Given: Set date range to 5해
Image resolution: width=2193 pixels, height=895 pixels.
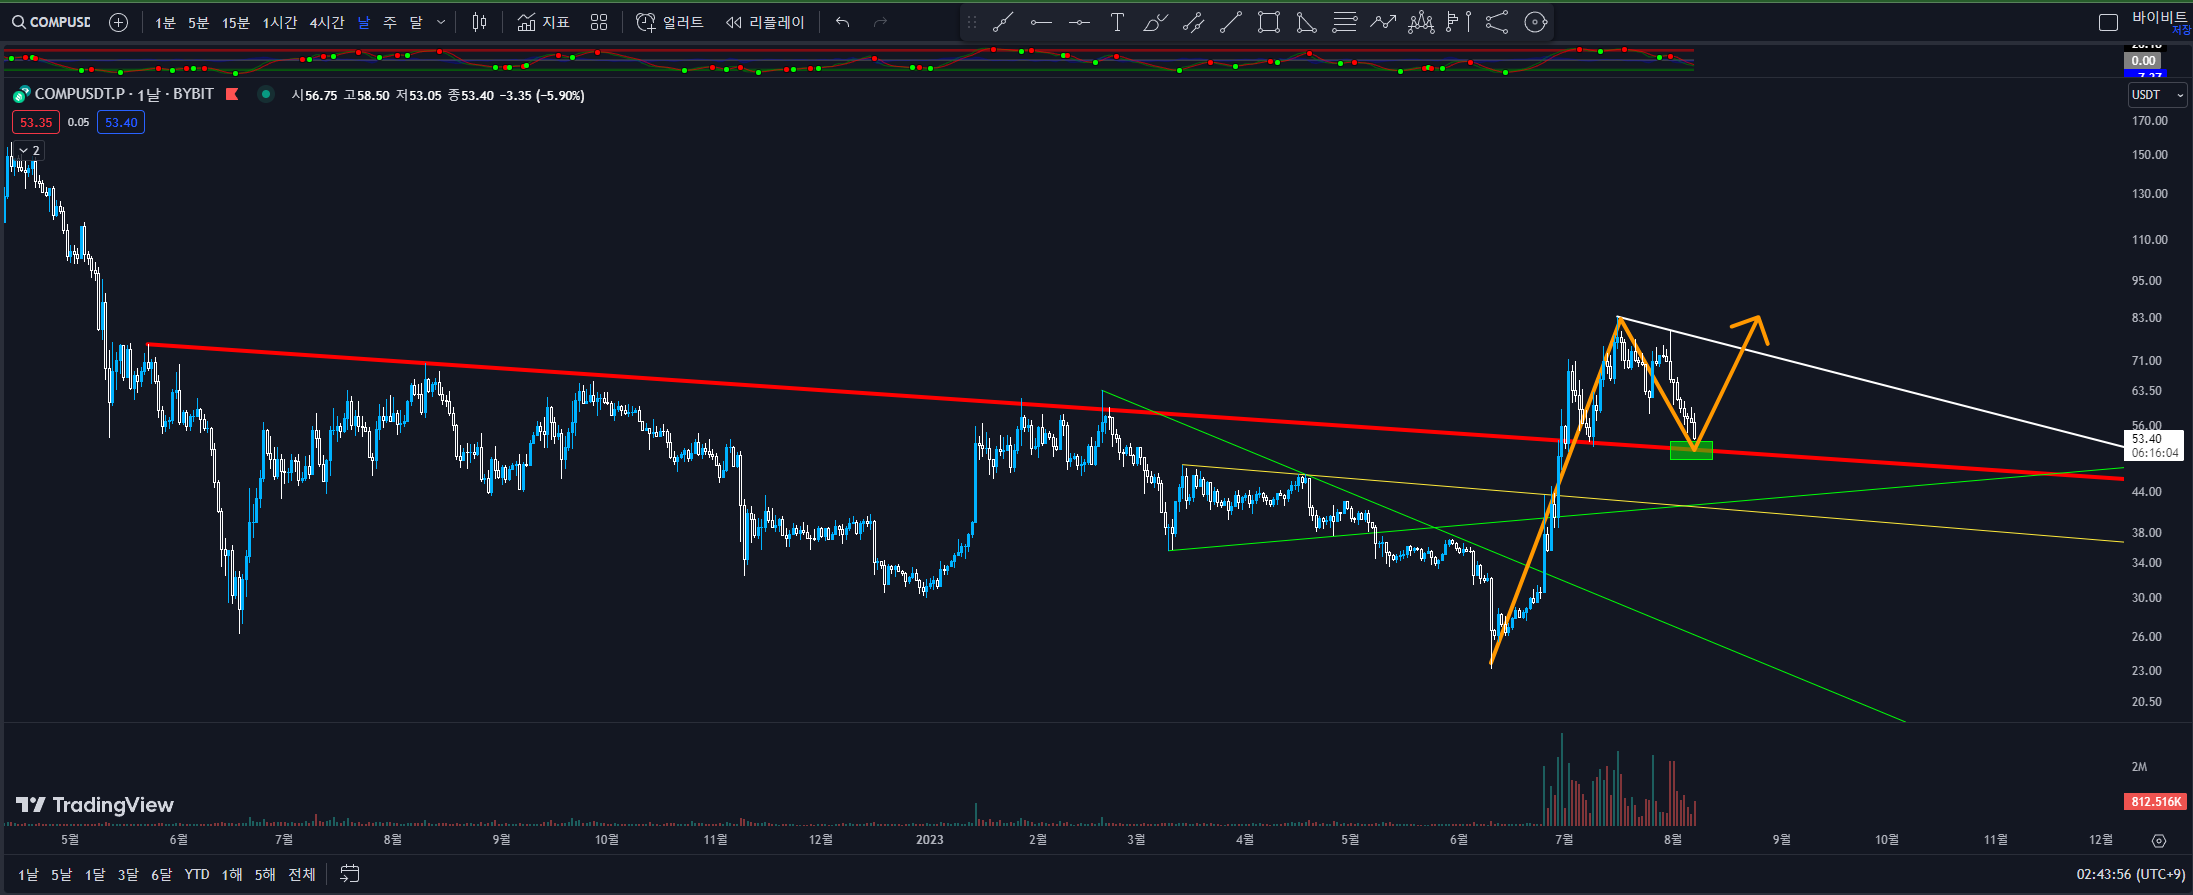Looking at the screenshot, I should pyautogui.click(x=265, y=874).
